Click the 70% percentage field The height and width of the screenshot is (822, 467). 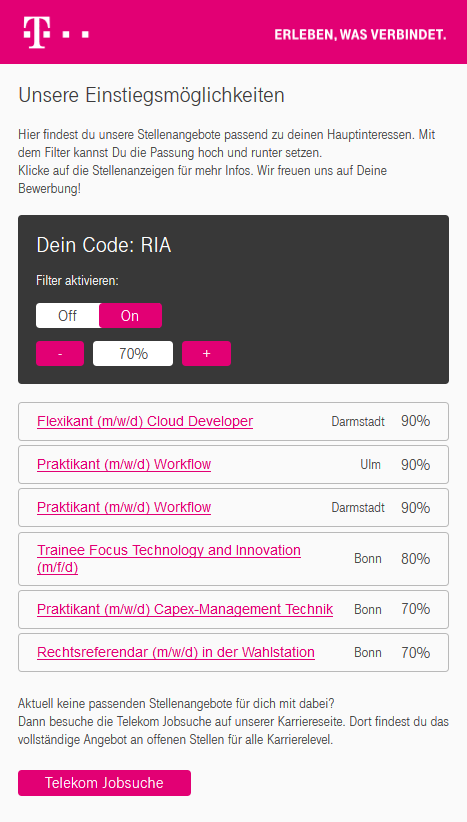coord(133,353)
